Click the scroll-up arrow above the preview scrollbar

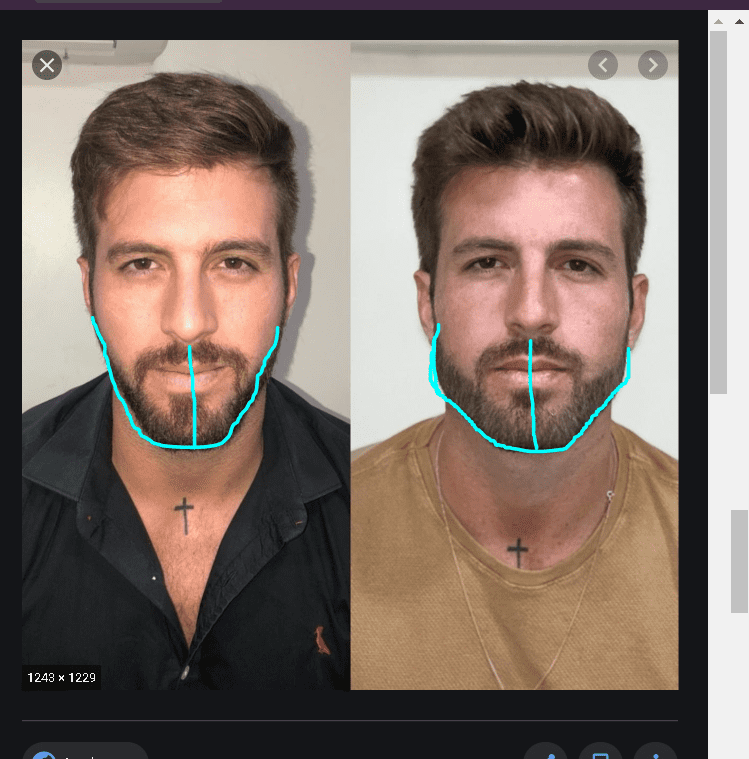tap(718, 19)
